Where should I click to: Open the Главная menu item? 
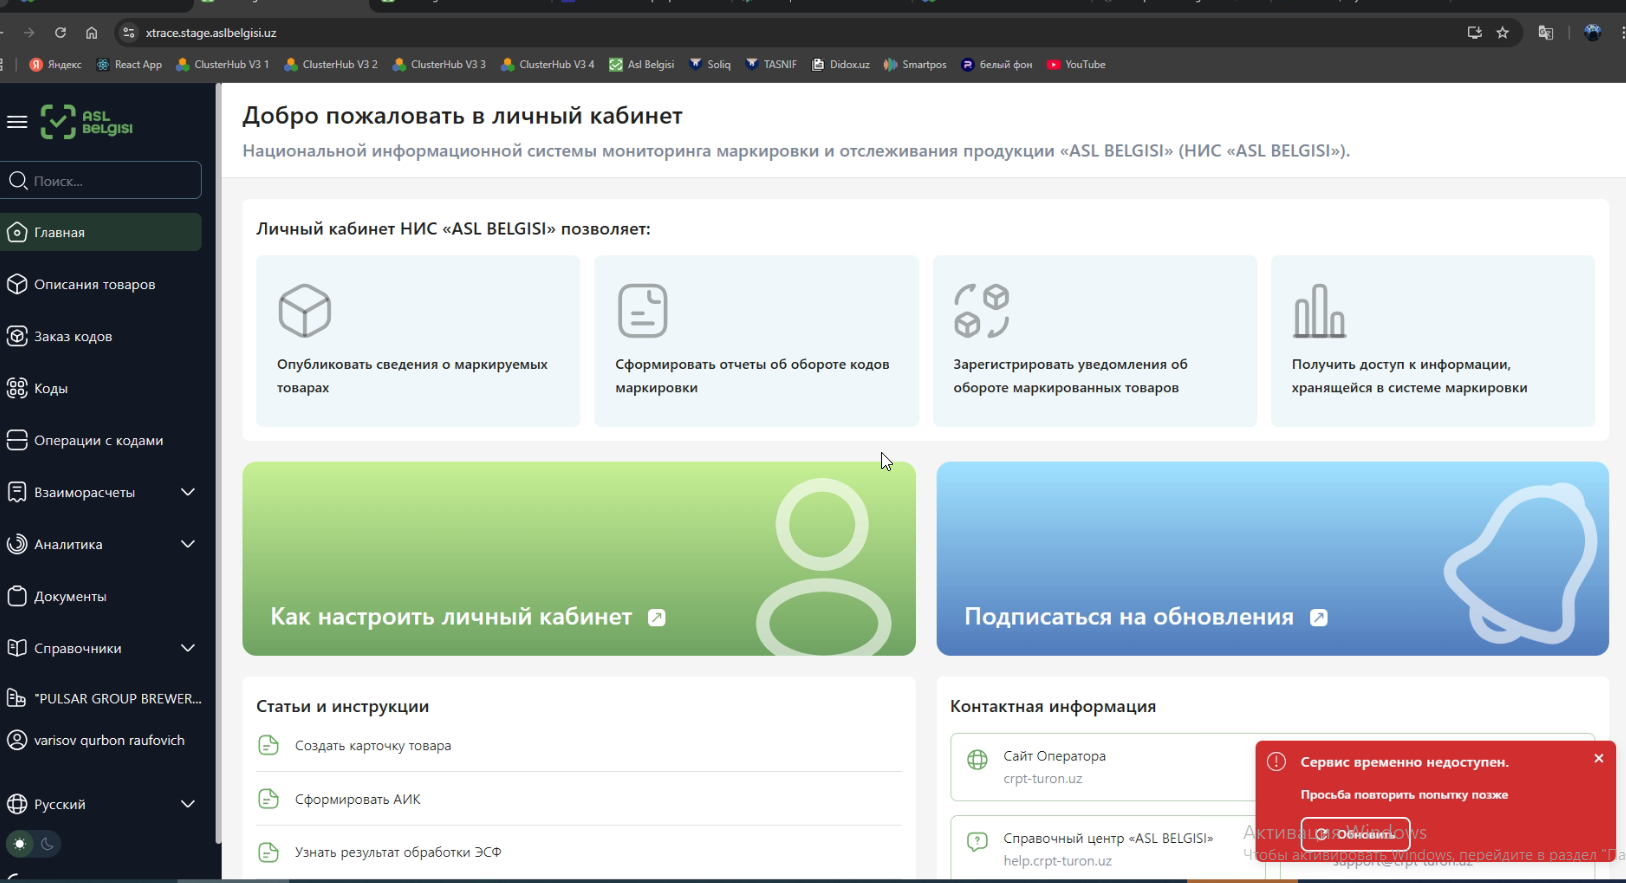tap(102, 232)
